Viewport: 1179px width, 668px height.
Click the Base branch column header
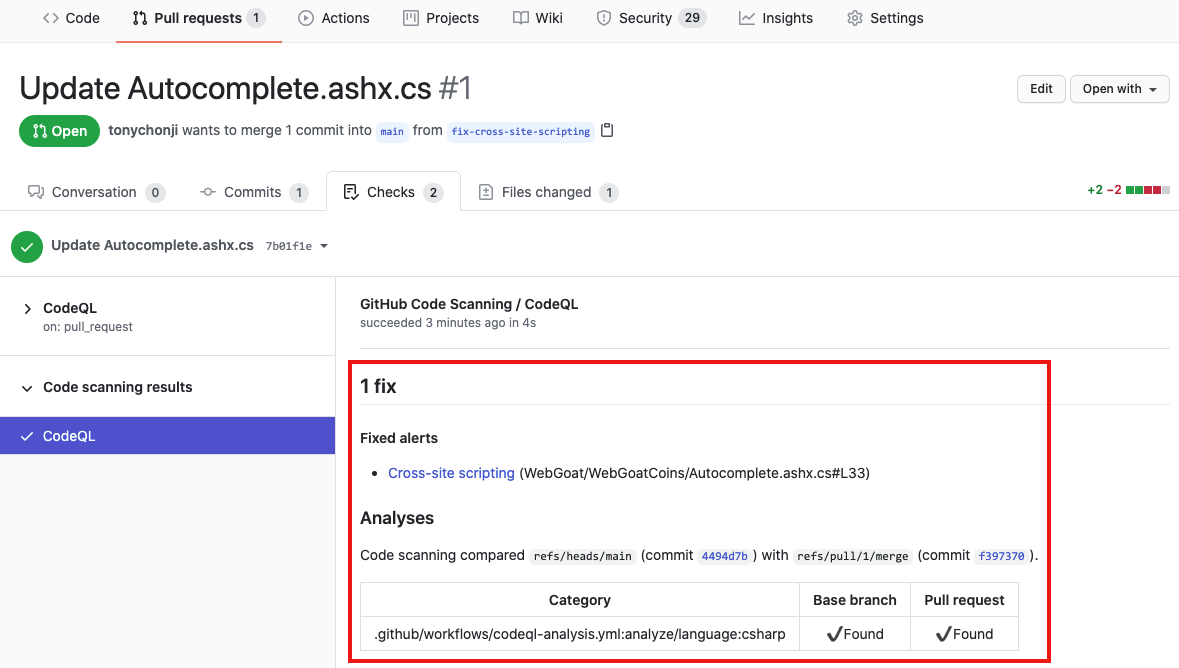pos(855,600)
